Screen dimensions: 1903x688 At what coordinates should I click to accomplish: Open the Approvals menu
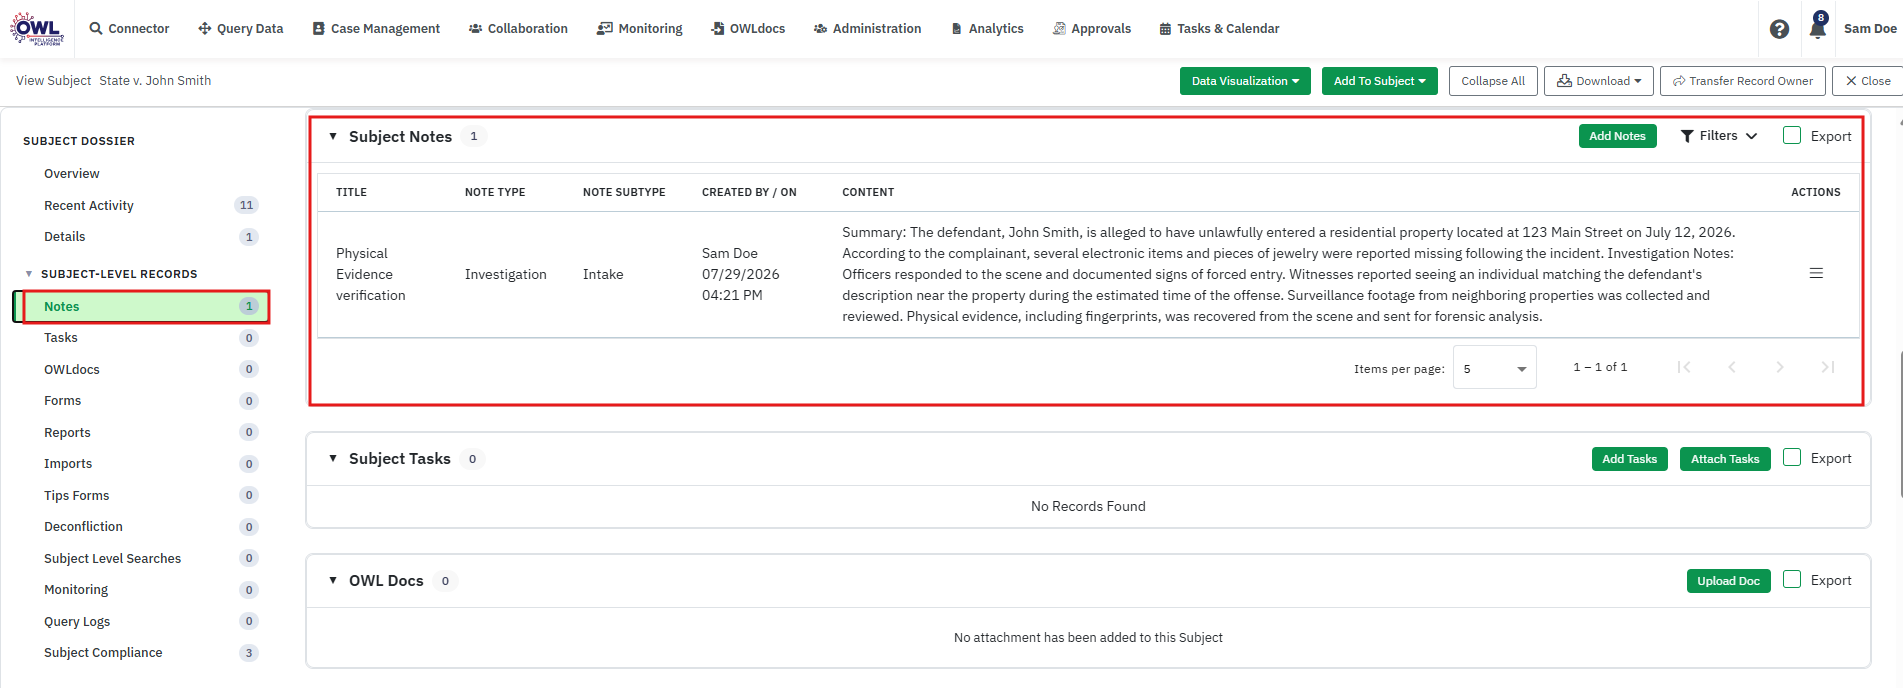pyautogui.click(x=1092, y=29)
